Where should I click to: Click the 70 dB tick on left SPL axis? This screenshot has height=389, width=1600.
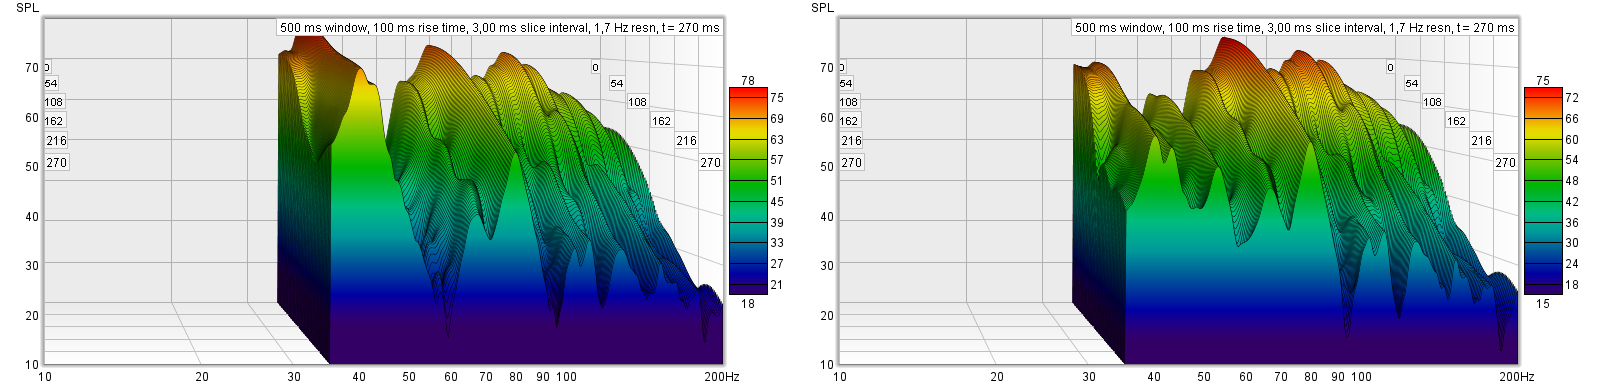31,68
